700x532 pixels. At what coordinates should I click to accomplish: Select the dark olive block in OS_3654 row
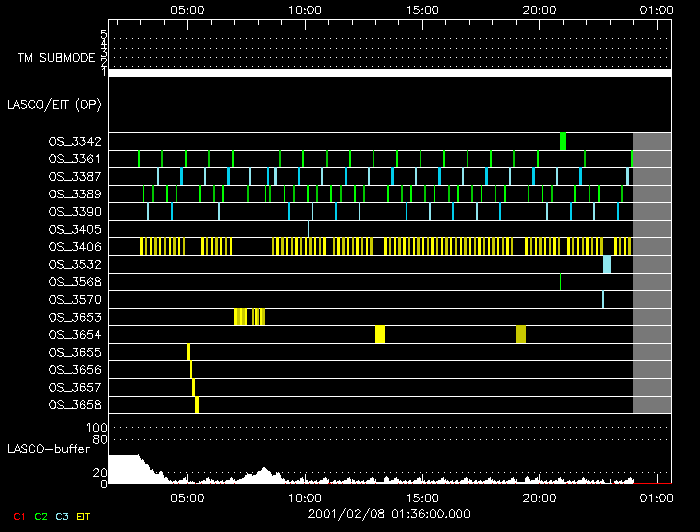click(521, 334)
